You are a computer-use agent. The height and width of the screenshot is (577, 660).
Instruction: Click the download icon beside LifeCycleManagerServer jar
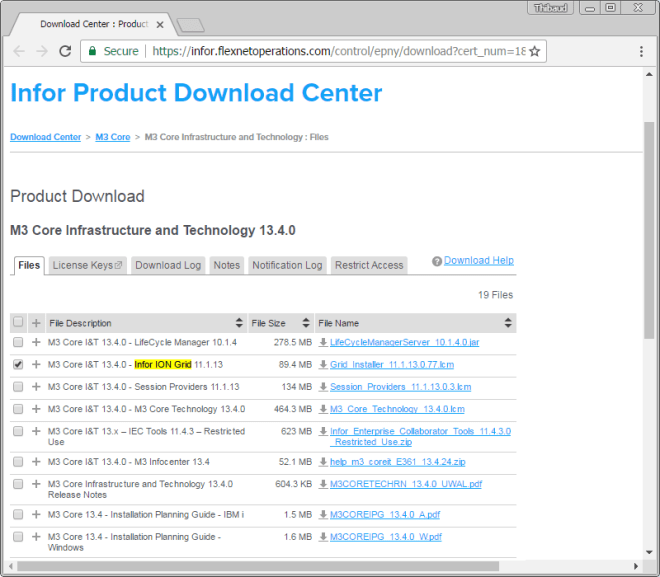click(323, 342)
